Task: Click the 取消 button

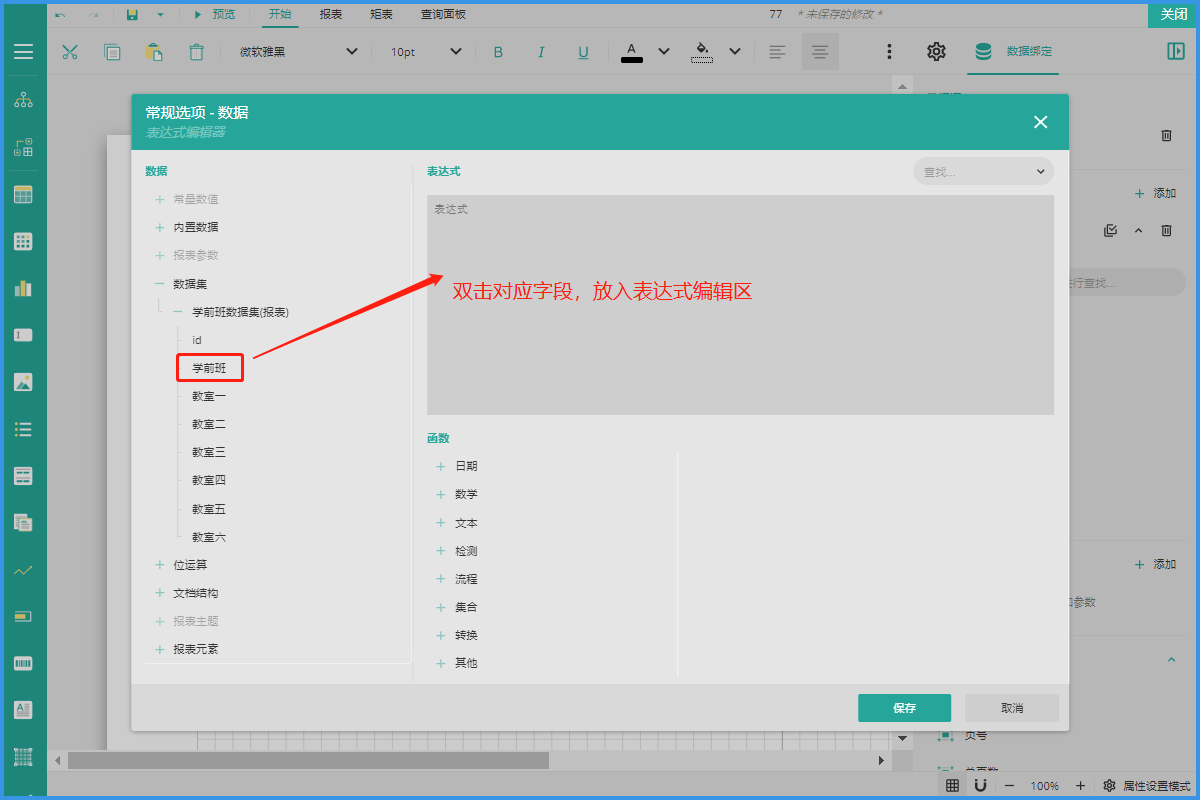Action: point(1011,708)
